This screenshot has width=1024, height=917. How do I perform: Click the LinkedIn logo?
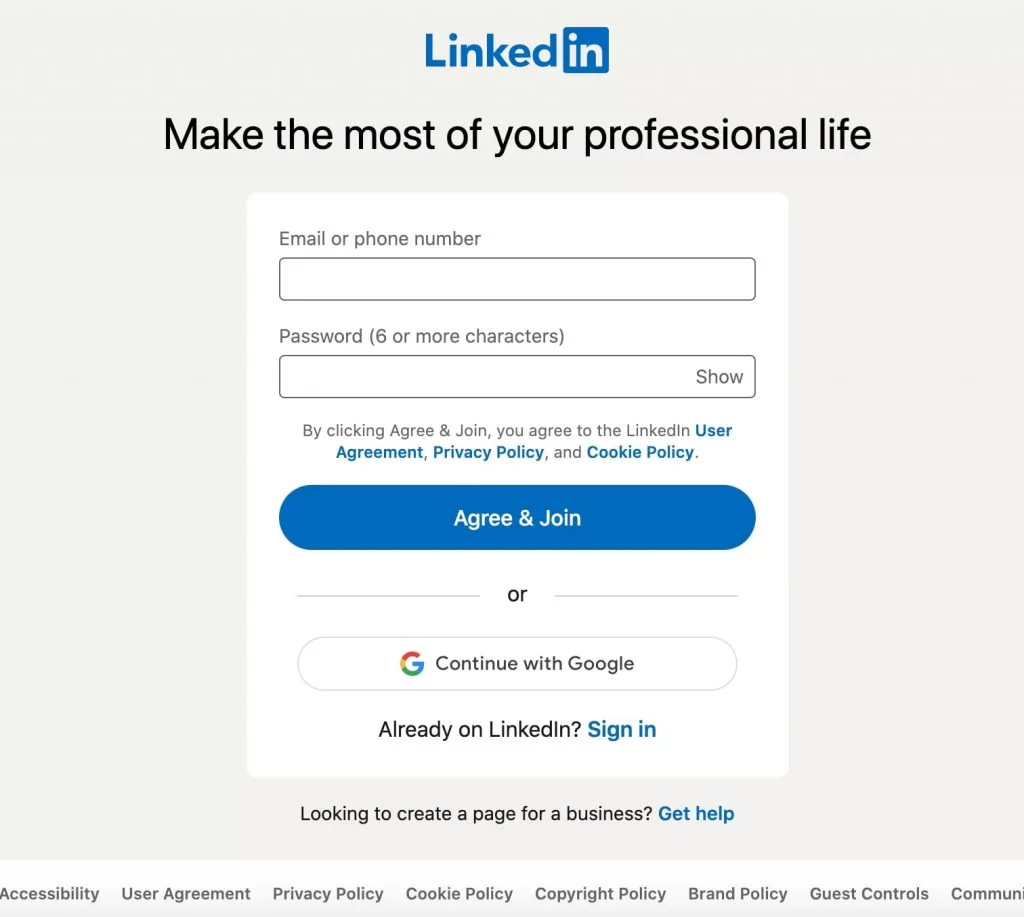[x=517, y=50]
